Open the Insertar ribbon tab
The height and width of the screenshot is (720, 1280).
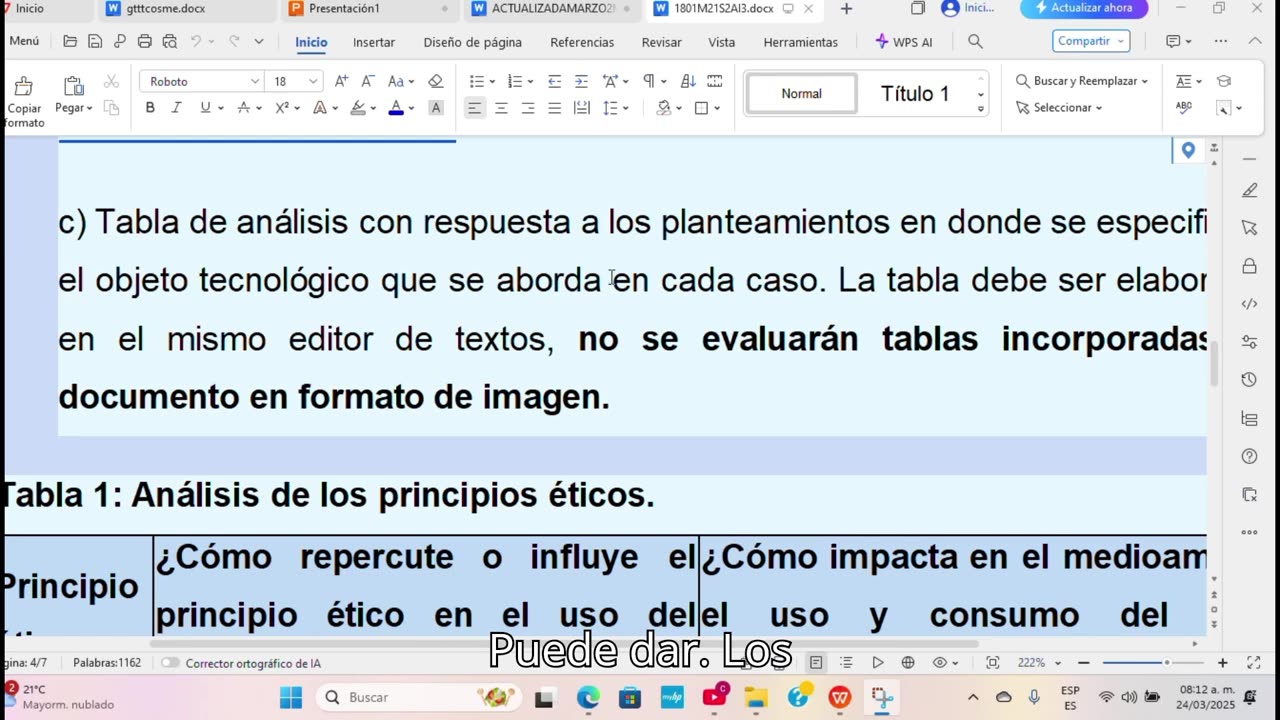click(x=373, y=42)
